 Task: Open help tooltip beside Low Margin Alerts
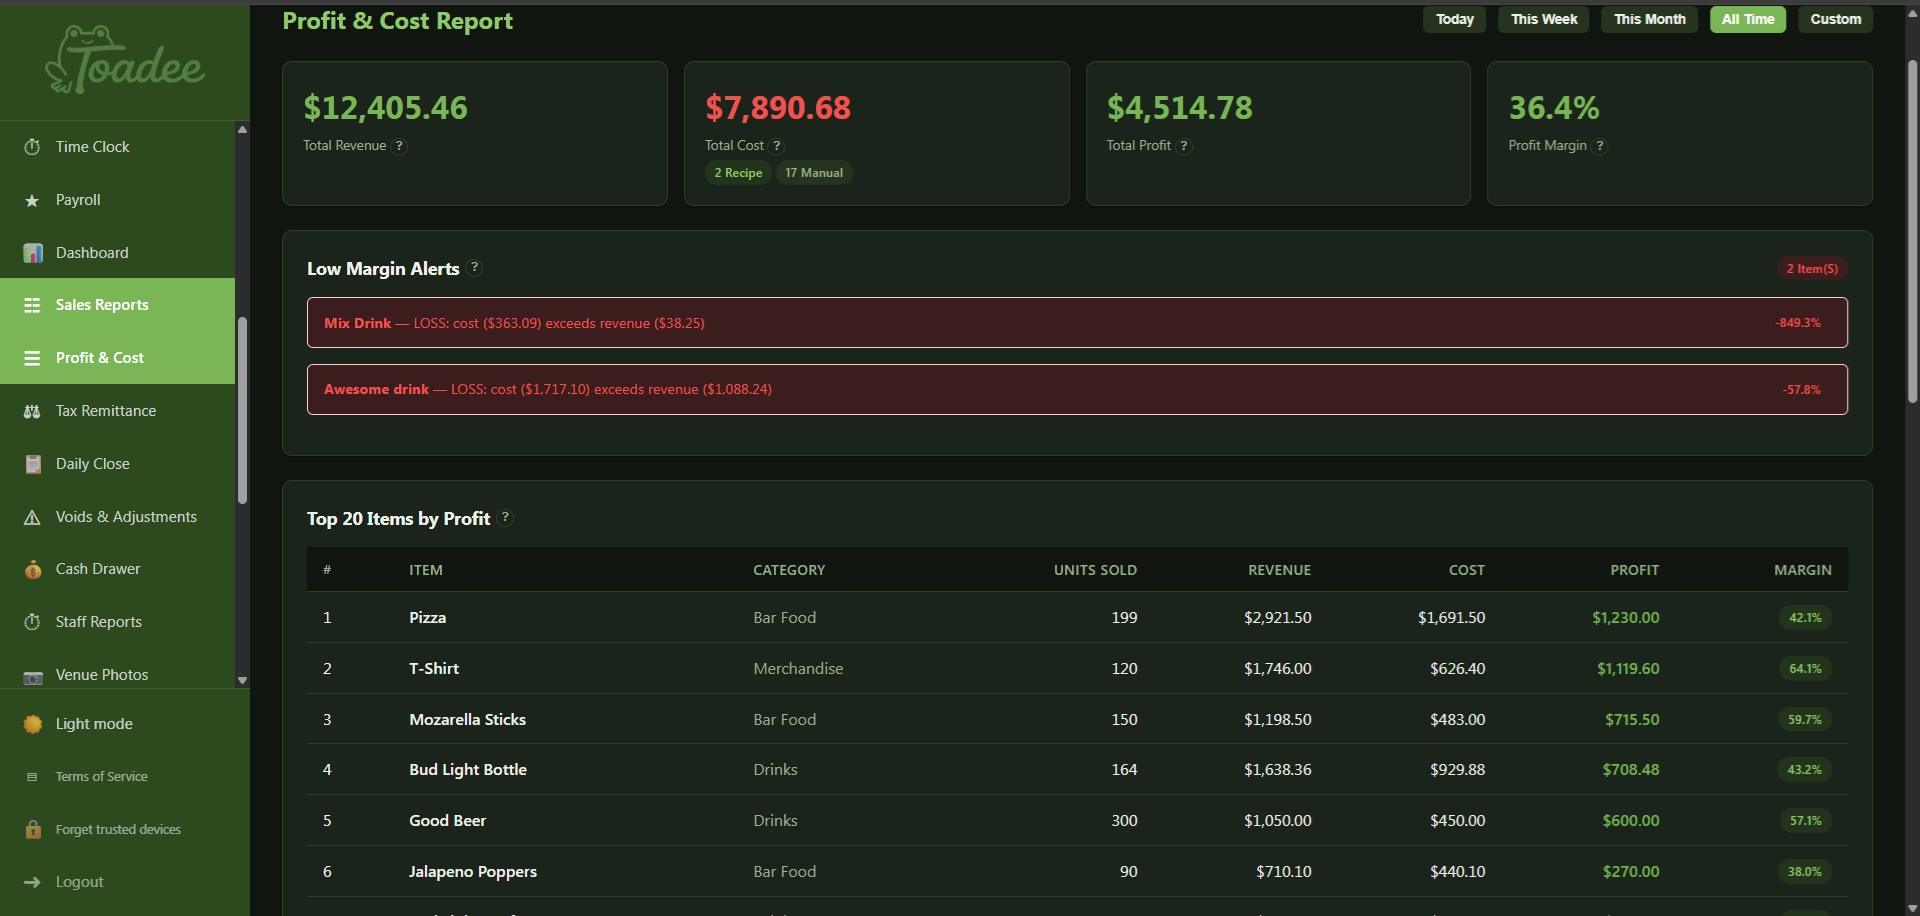(x=475, y=268)
